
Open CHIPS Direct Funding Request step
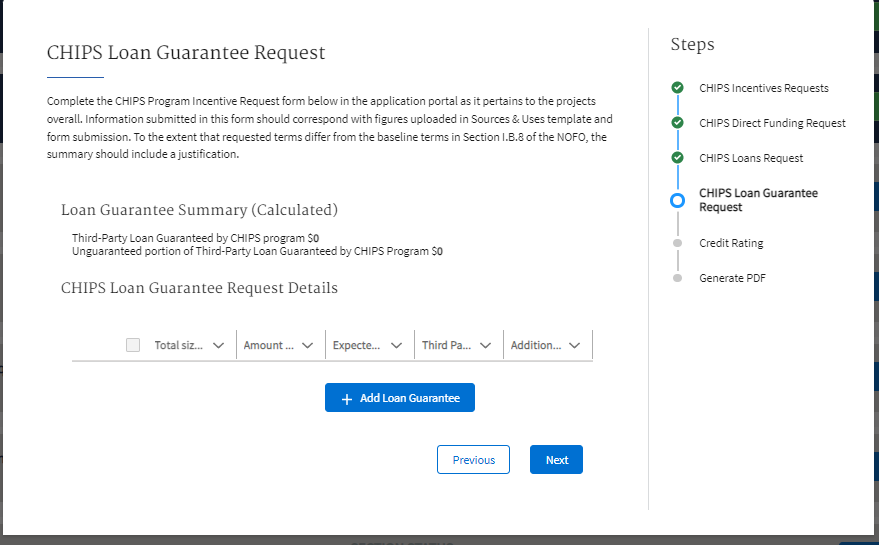tap(772, 123)
